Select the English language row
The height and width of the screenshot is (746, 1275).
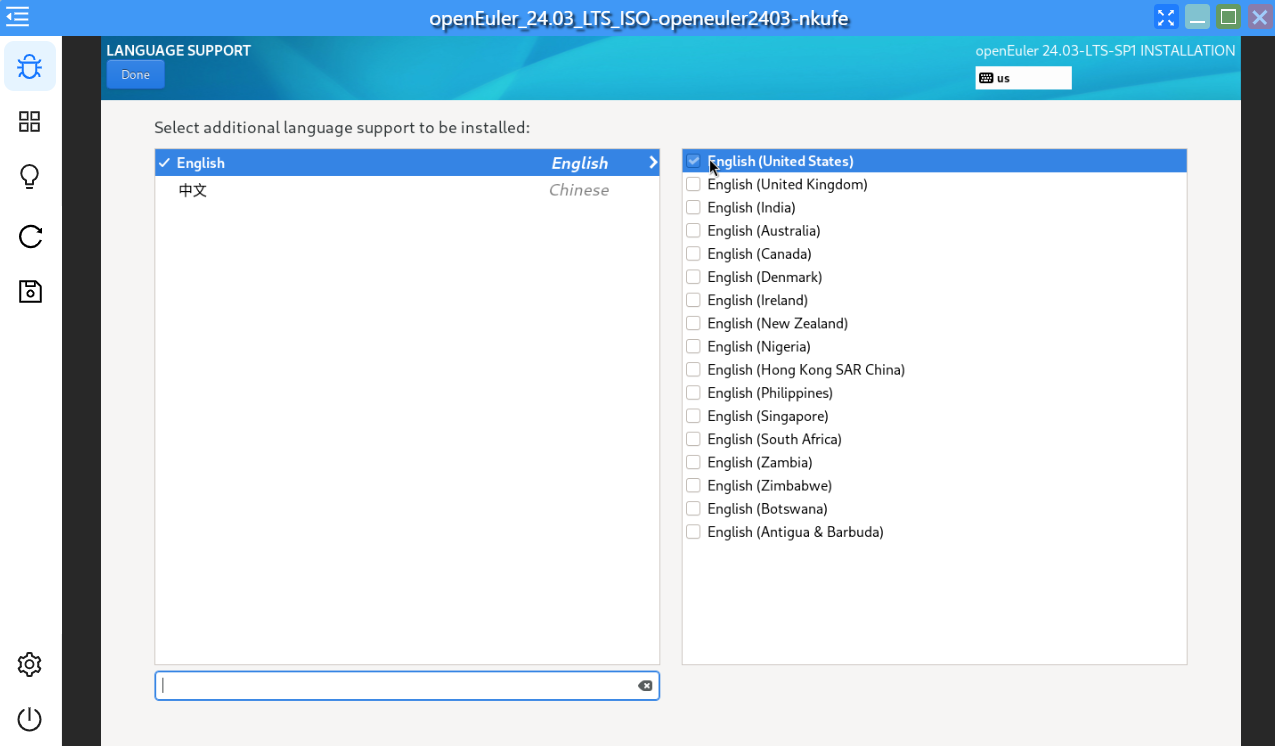point(407,163)
